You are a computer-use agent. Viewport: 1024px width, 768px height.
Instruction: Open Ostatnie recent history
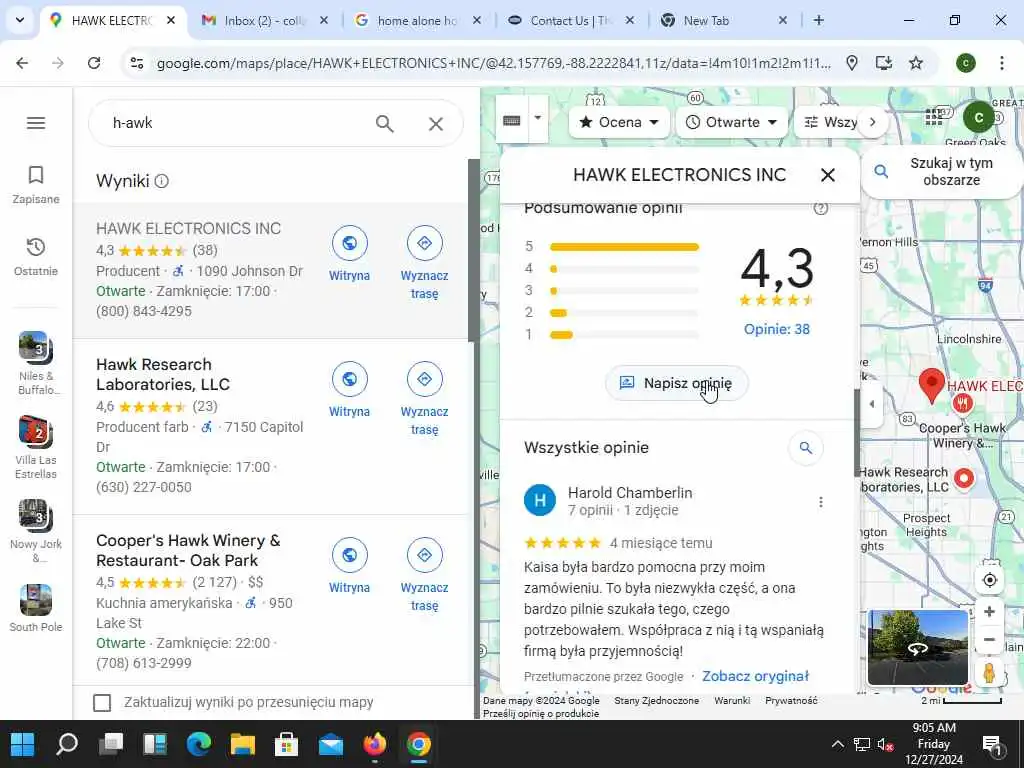[36, 257]
